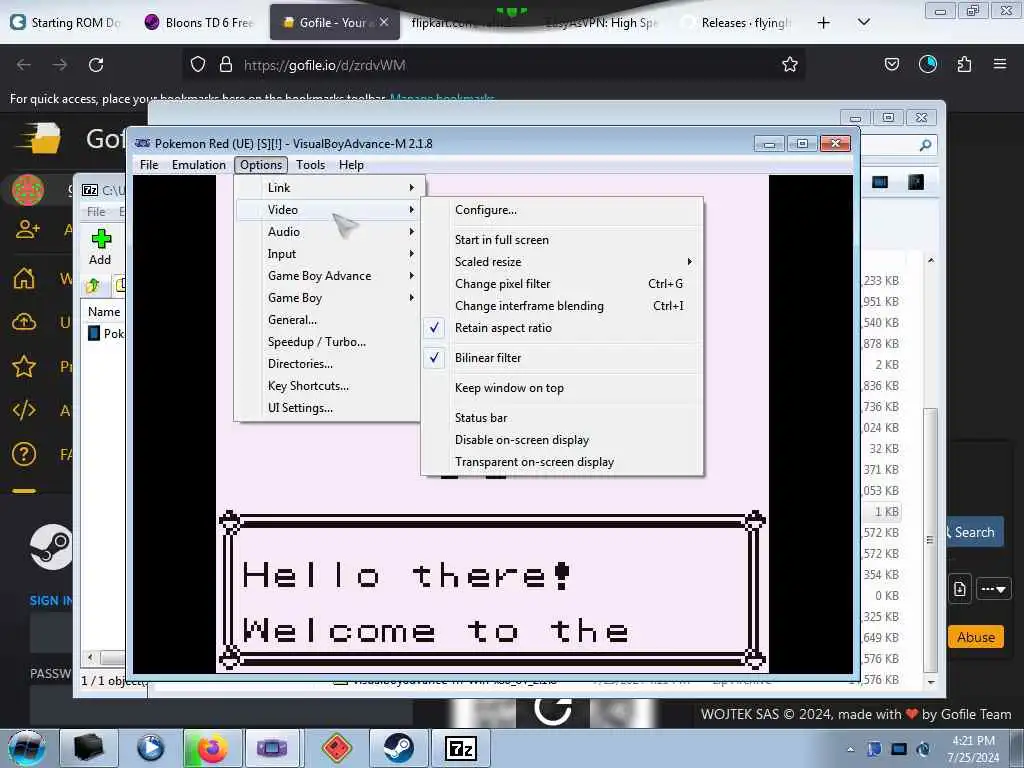
Task: Click the Gofile star premium icon
Action: (x=24, y=366)
